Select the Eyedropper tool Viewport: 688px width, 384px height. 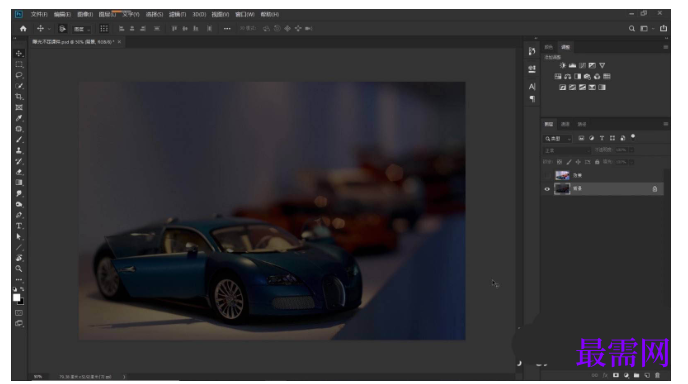19,118
